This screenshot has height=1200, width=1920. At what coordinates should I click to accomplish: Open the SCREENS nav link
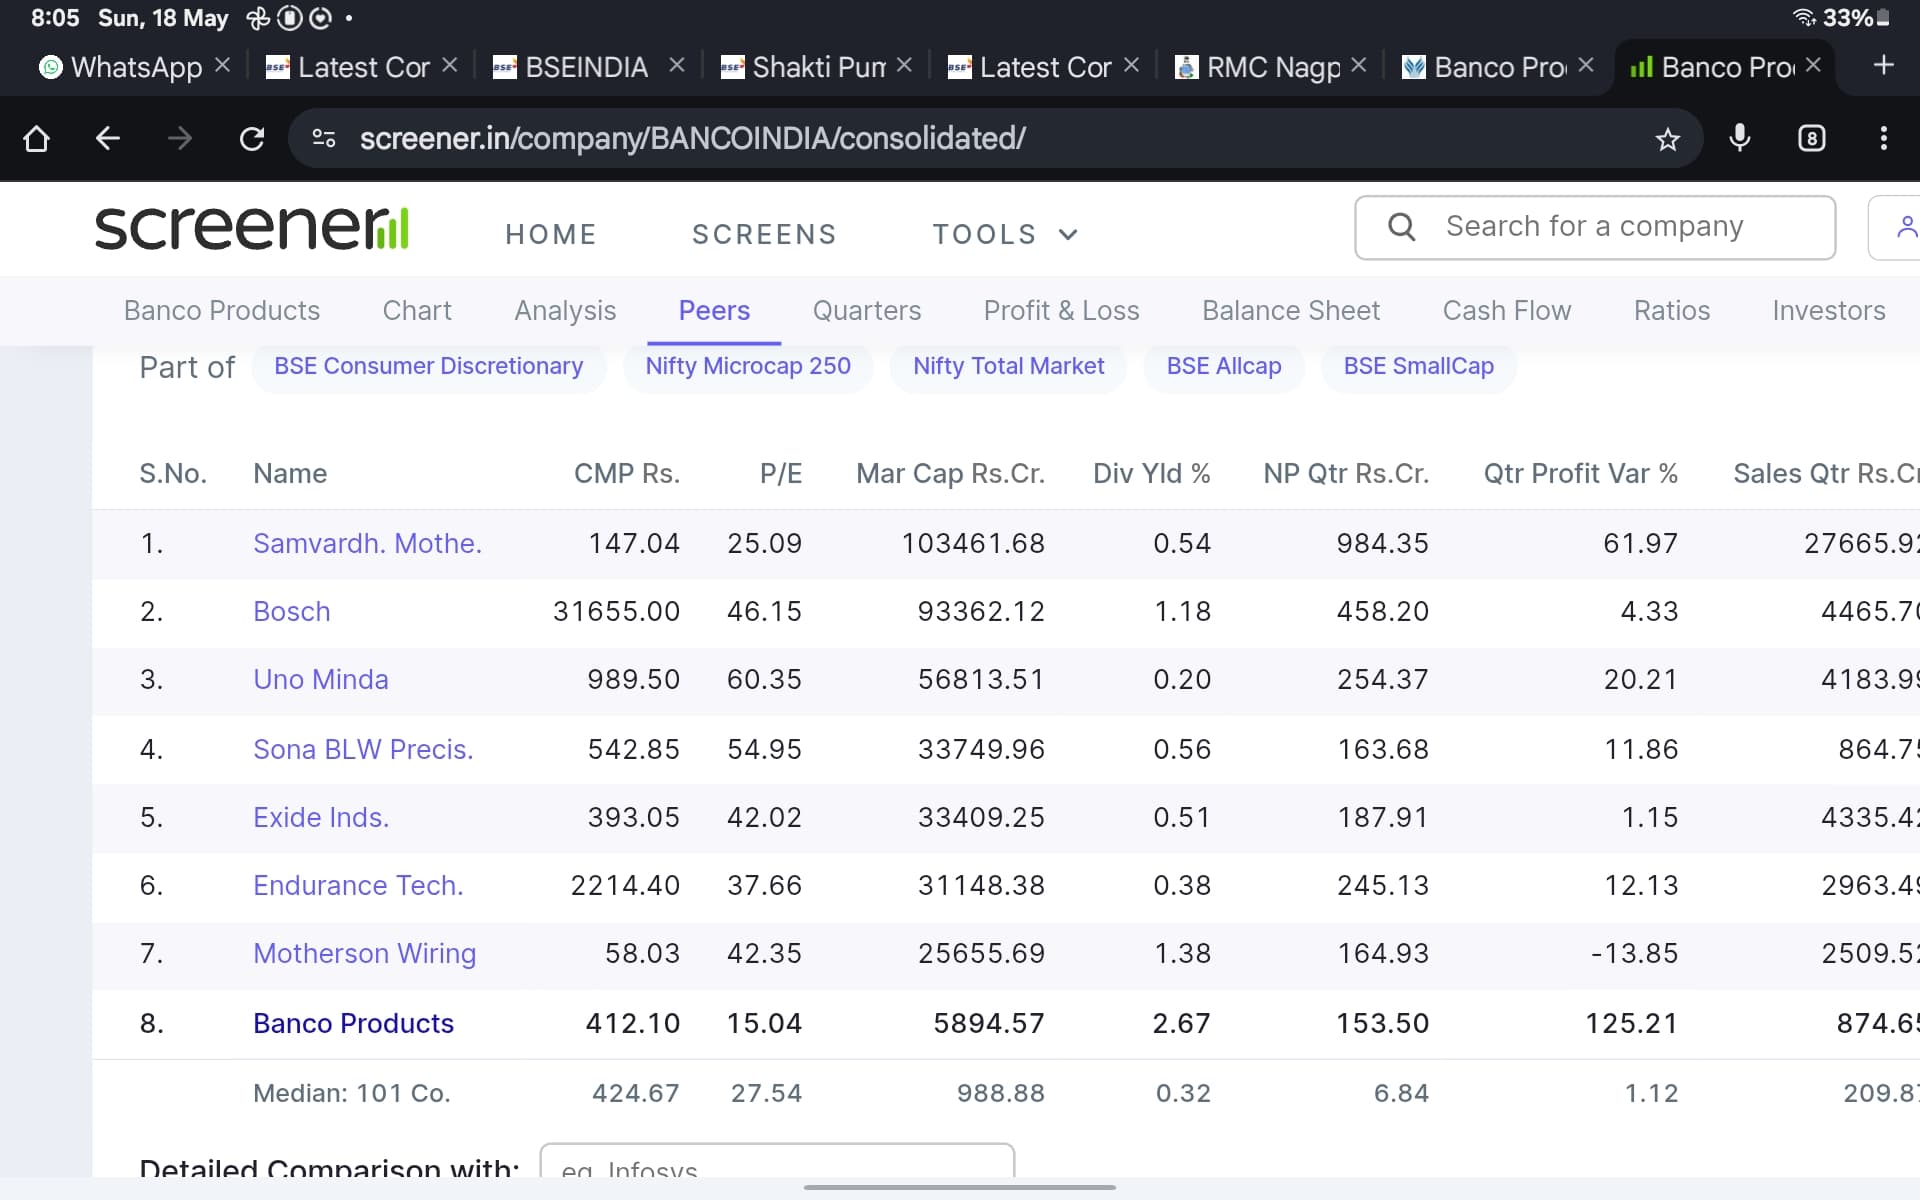764,234
